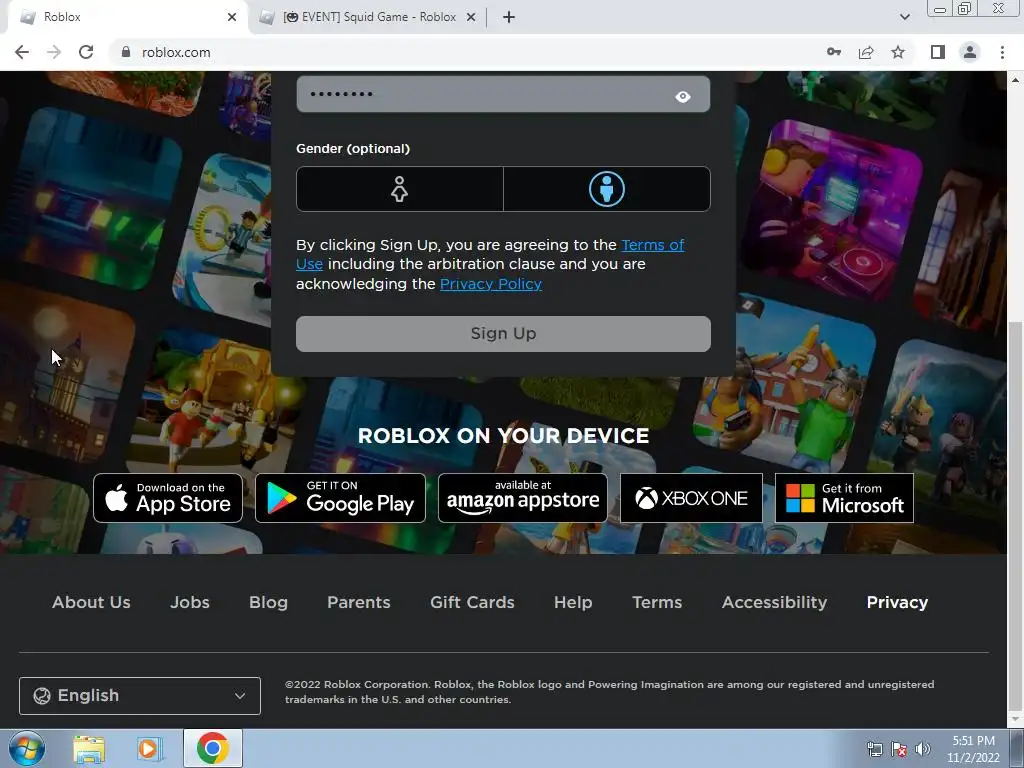Open the Chrome profile avatar
This screenshot has width=1024, height=768.
click(970, 52)
